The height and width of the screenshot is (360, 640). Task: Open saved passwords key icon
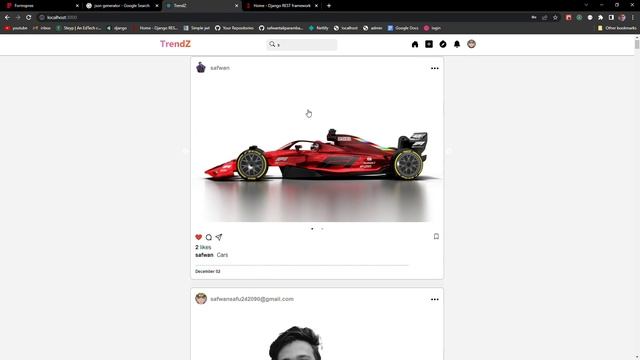point(534,18)
